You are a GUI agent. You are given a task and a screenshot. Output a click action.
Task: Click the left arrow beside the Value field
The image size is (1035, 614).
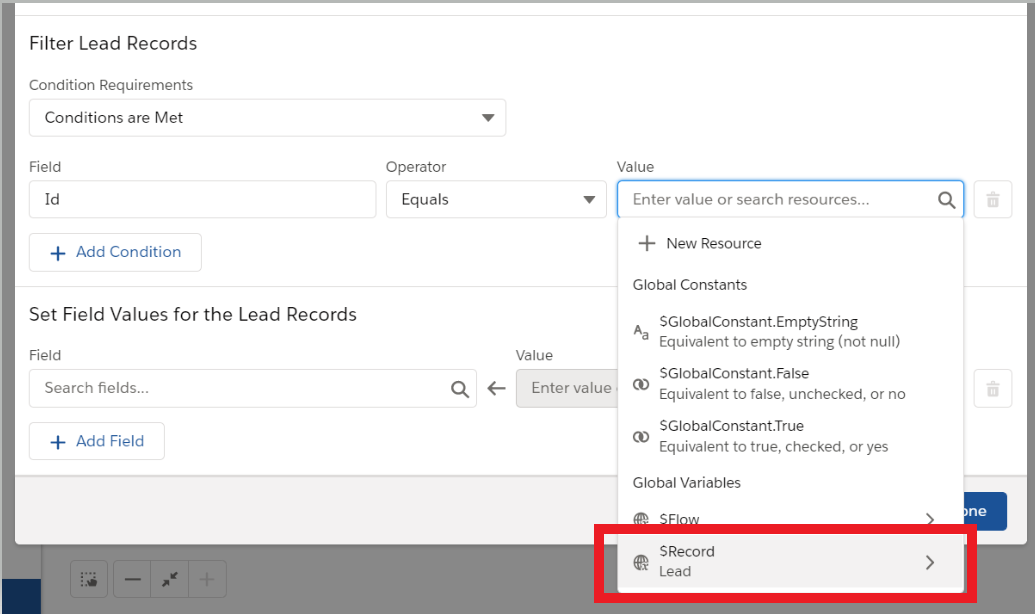497,388
